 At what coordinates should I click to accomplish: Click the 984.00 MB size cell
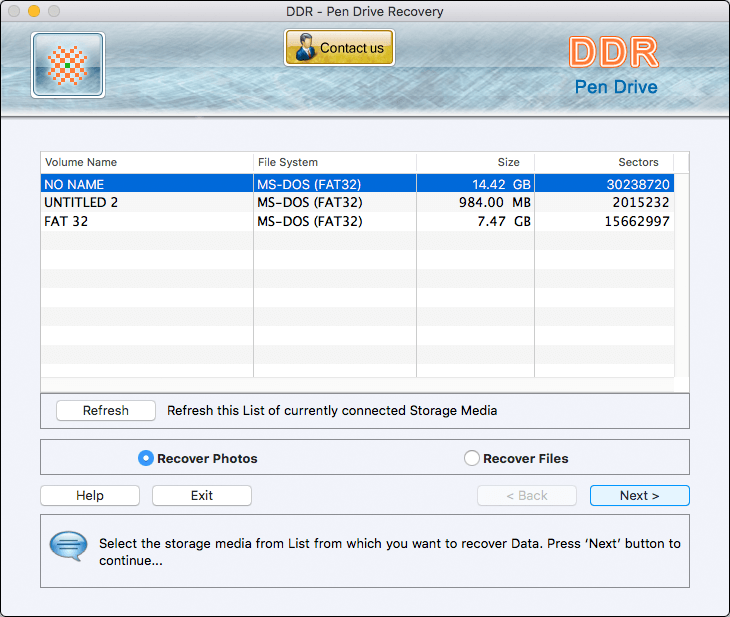pos(475,203)
